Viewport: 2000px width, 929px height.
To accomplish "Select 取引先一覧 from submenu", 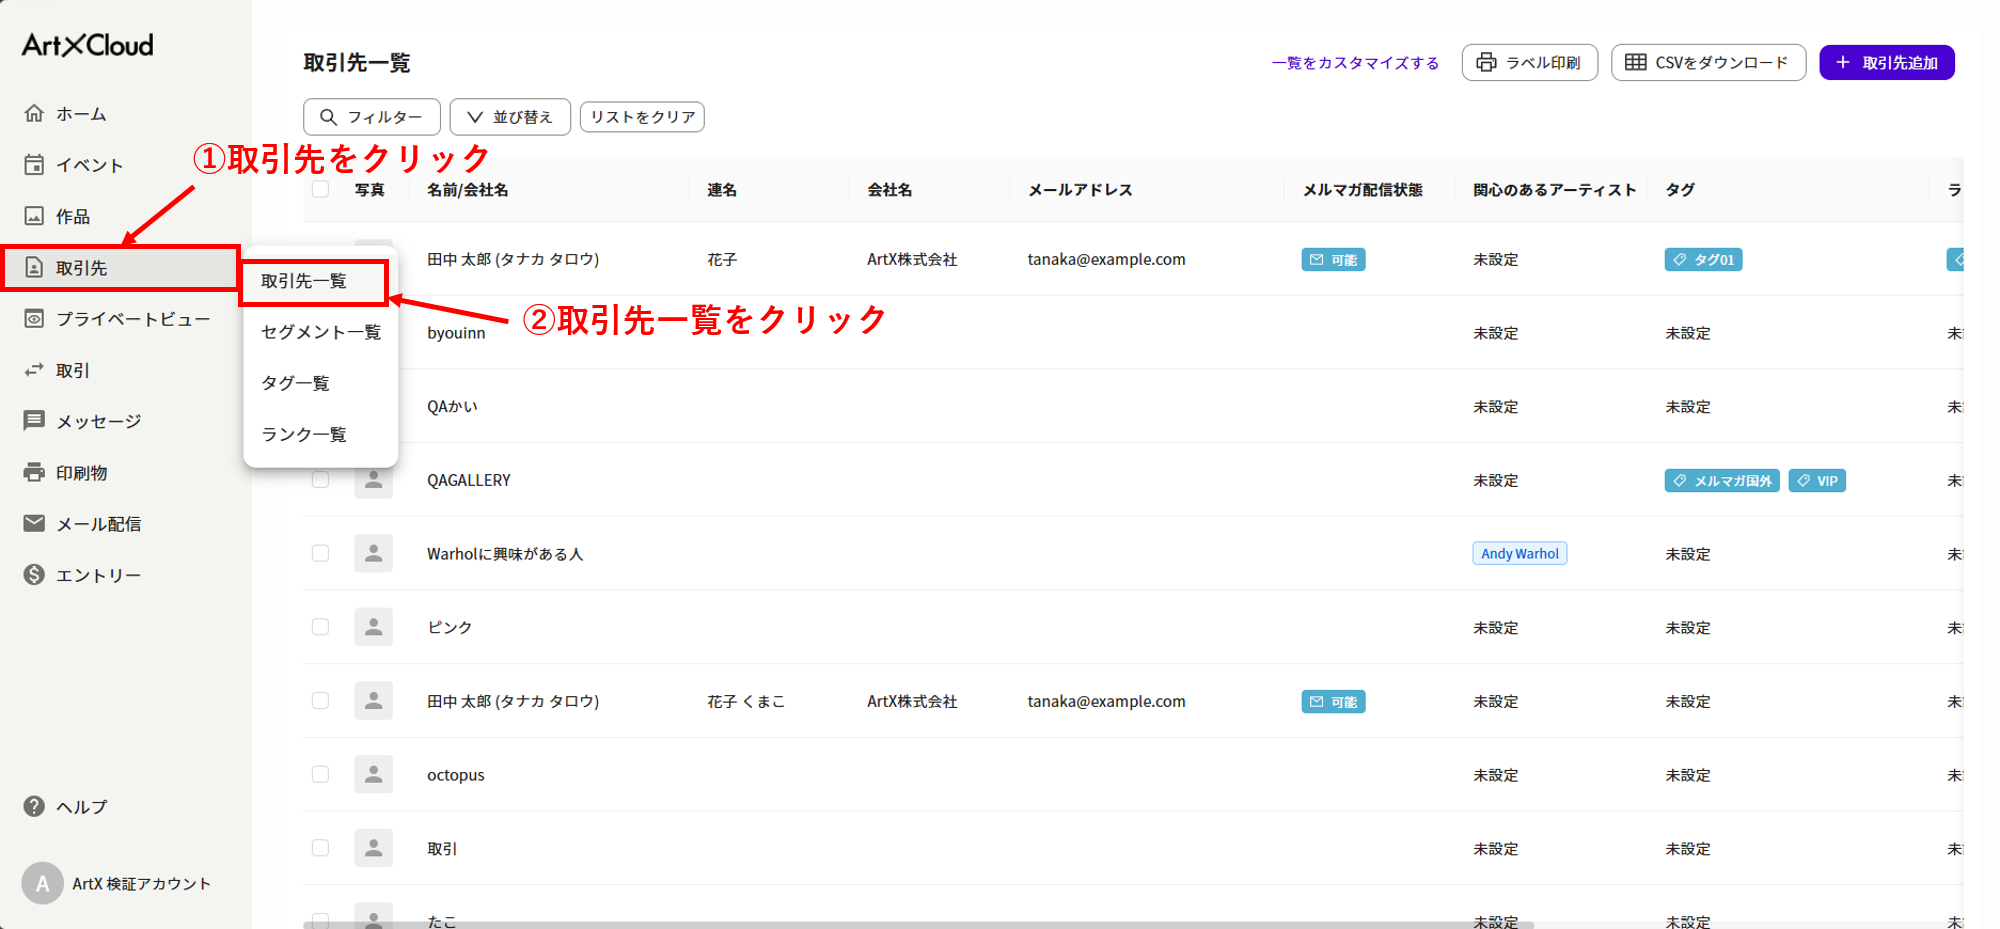I will (x=313, y=282).
